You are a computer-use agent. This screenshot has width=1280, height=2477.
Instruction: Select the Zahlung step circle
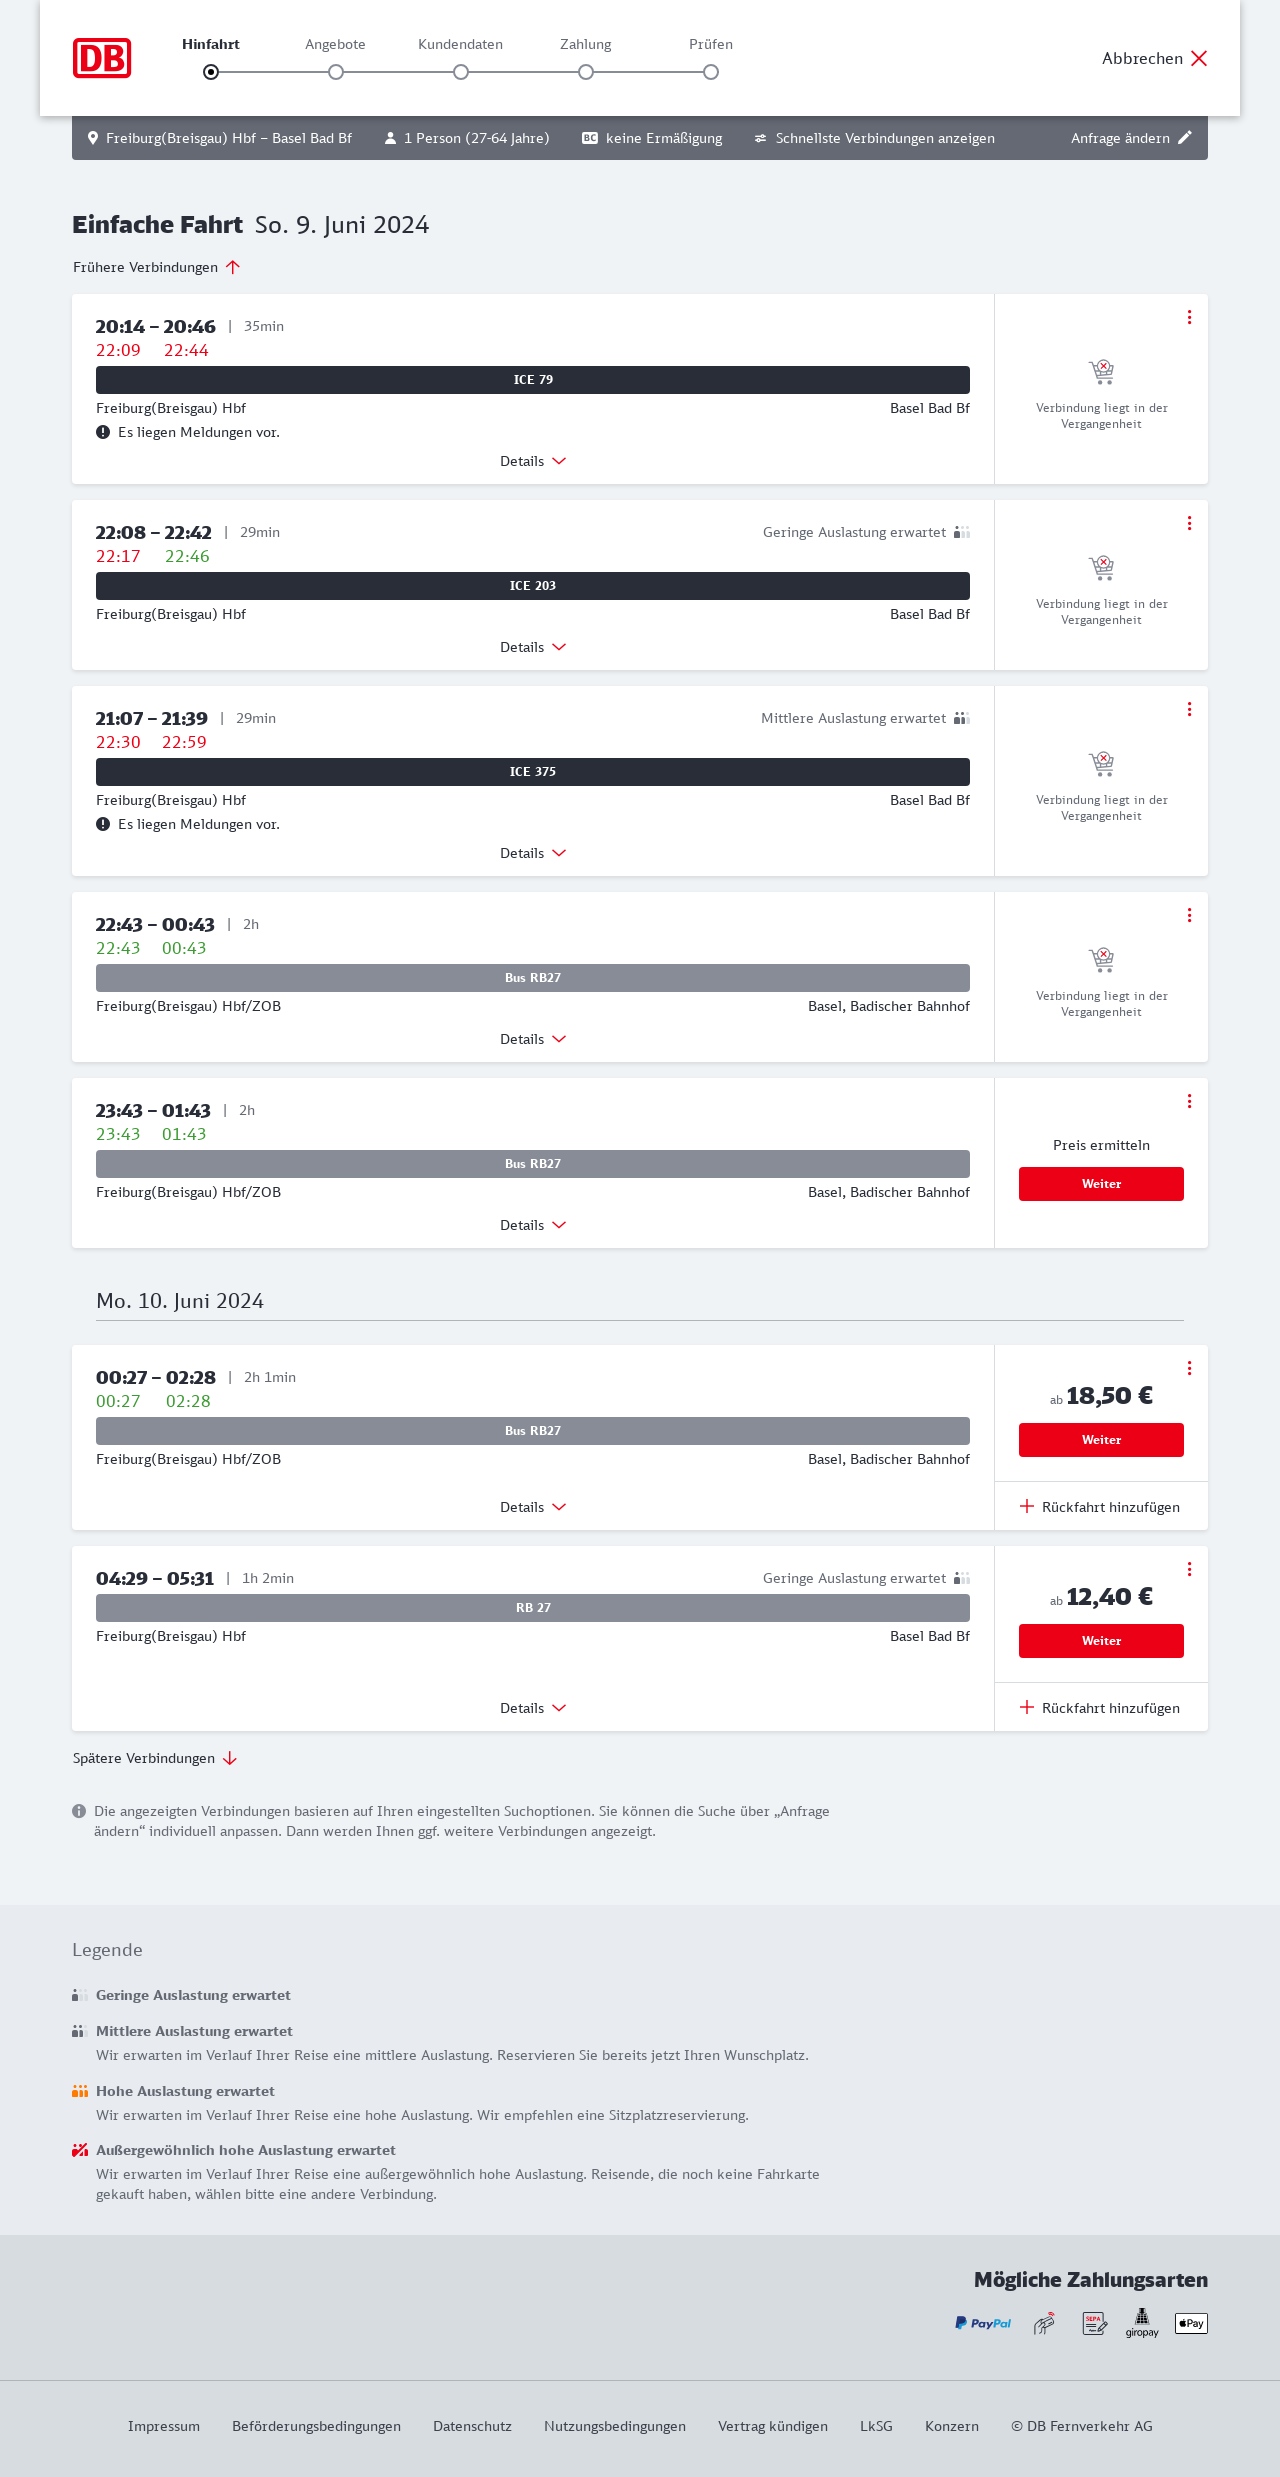(x=586, y=72)
